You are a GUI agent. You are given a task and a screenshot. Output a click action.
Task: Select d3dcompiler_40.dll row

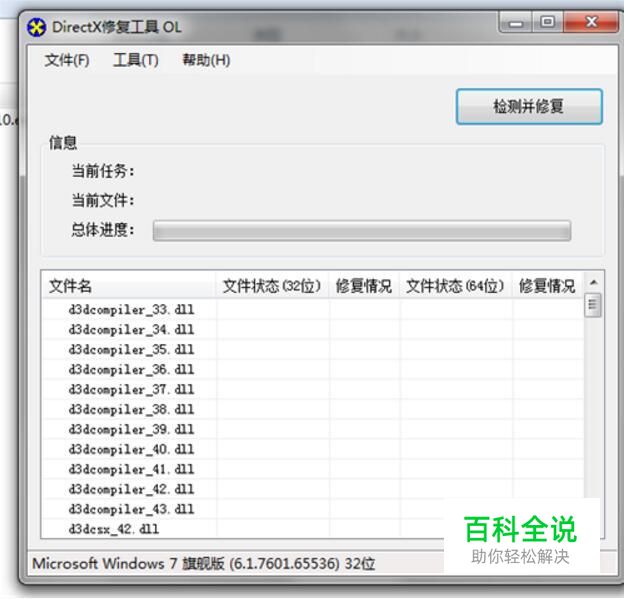(313, 449)
